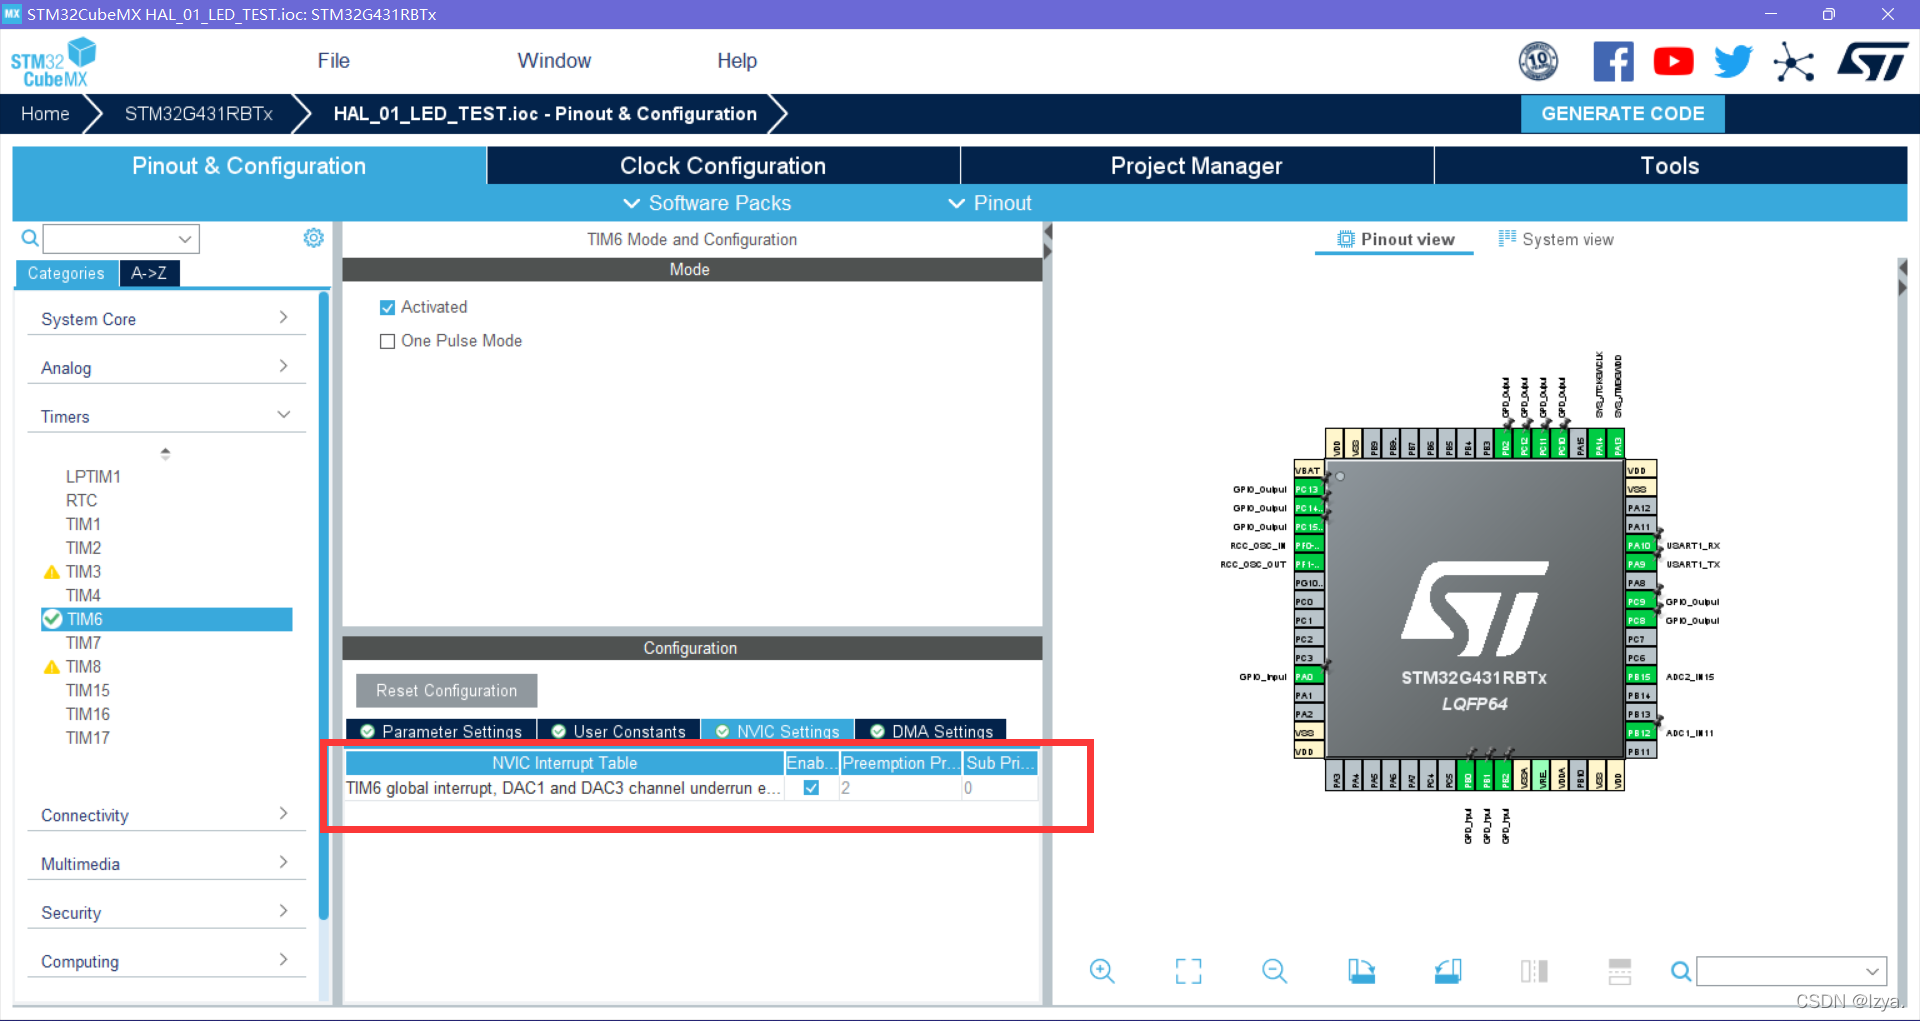The height and width of the screenshot is (1021, 1920).
Task: Open the YouTube icon link
Action: pyautogui.click(x=1673, y=61)
